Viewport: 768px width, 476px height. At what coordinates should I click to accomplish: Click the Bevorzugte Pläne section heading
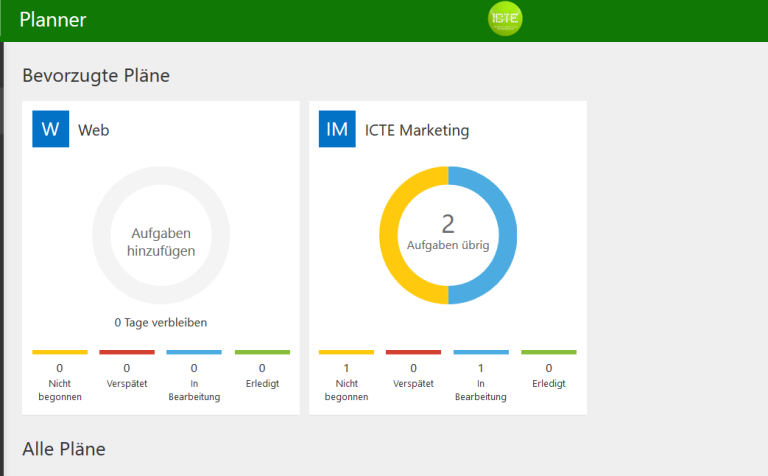tap(96, 76)
